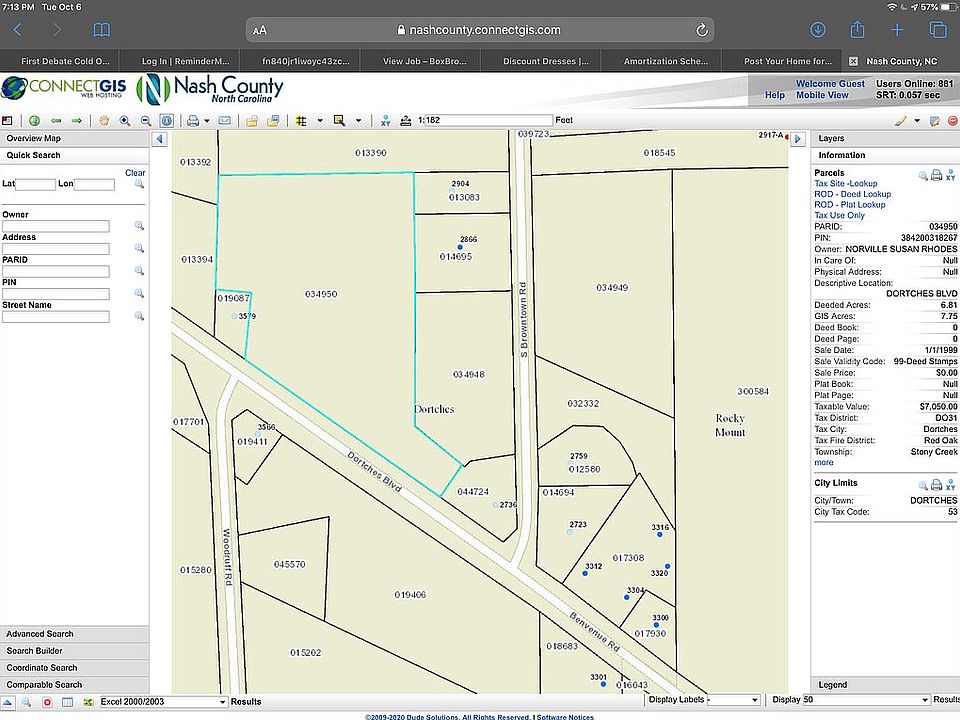Toggle the Identify info tool
960x720 pixels.
click(x=167, y=121)
